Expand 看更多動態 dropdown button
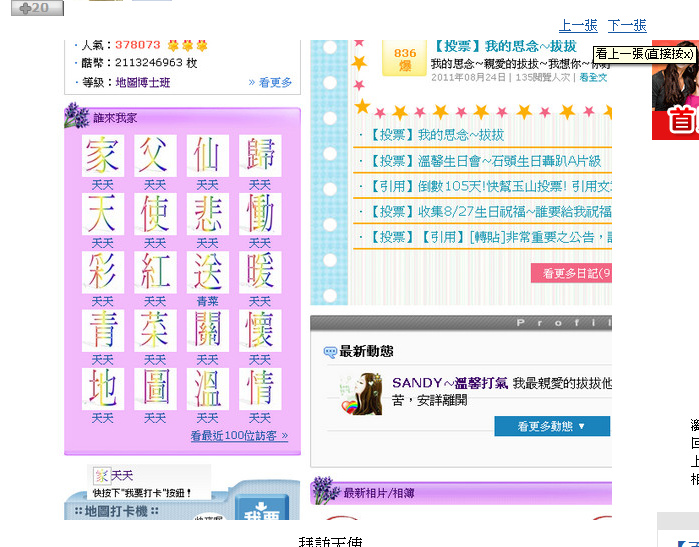699x547 pixels. (552, 426)
